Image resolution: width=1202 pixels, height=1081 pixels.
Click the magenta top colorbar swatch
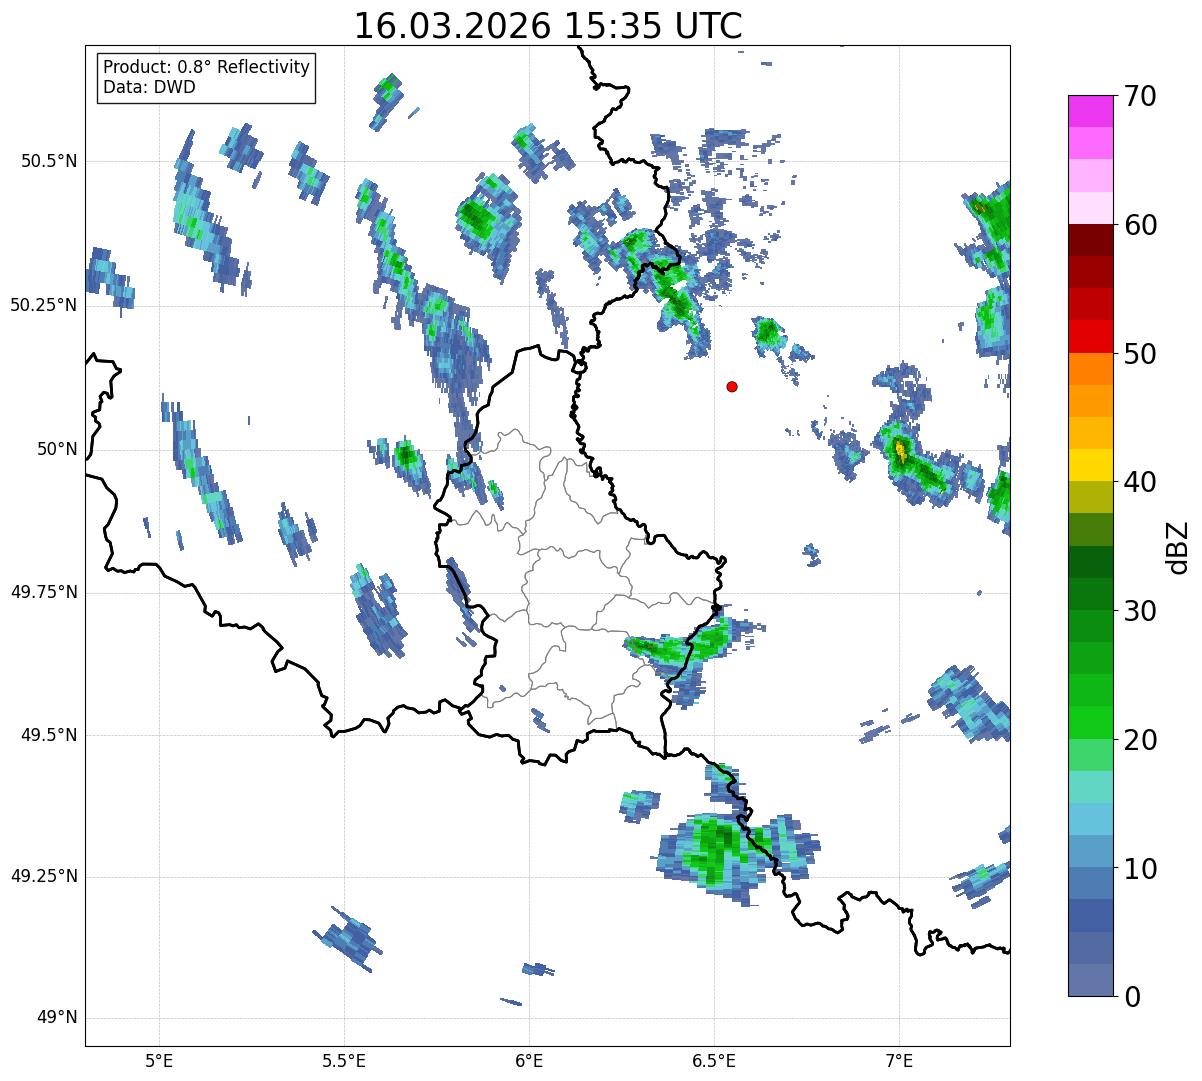pos(1090,111)
